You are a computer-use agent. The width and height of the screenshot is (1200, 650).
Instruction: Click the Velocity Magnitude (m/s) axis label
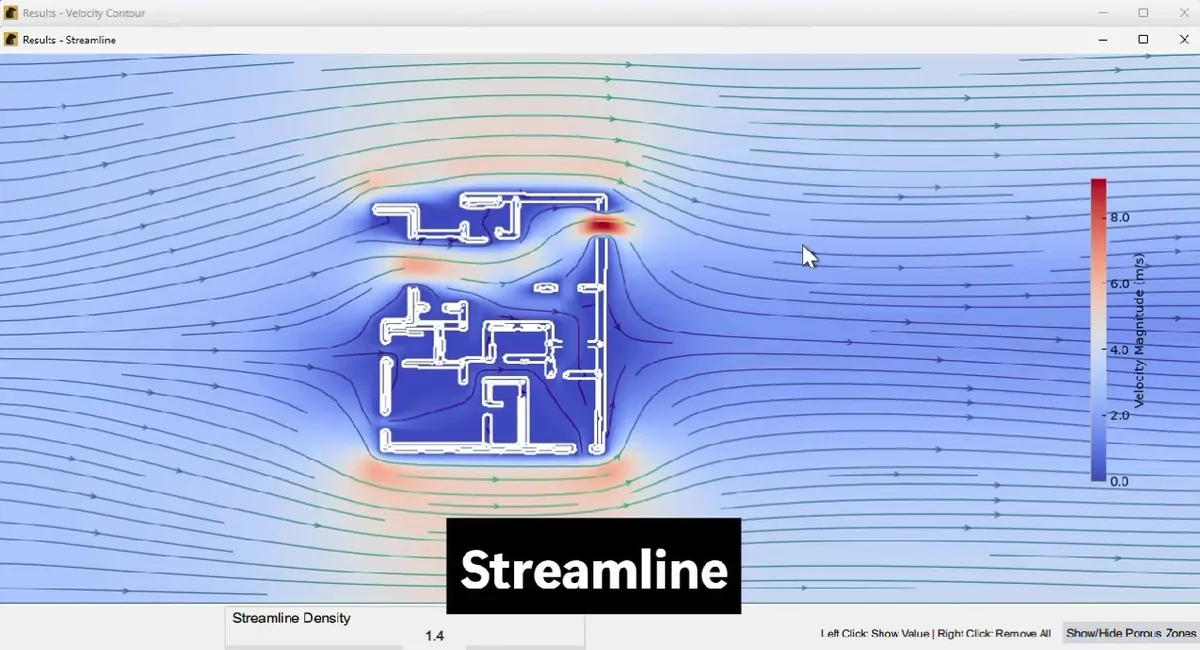(1139, 330)
